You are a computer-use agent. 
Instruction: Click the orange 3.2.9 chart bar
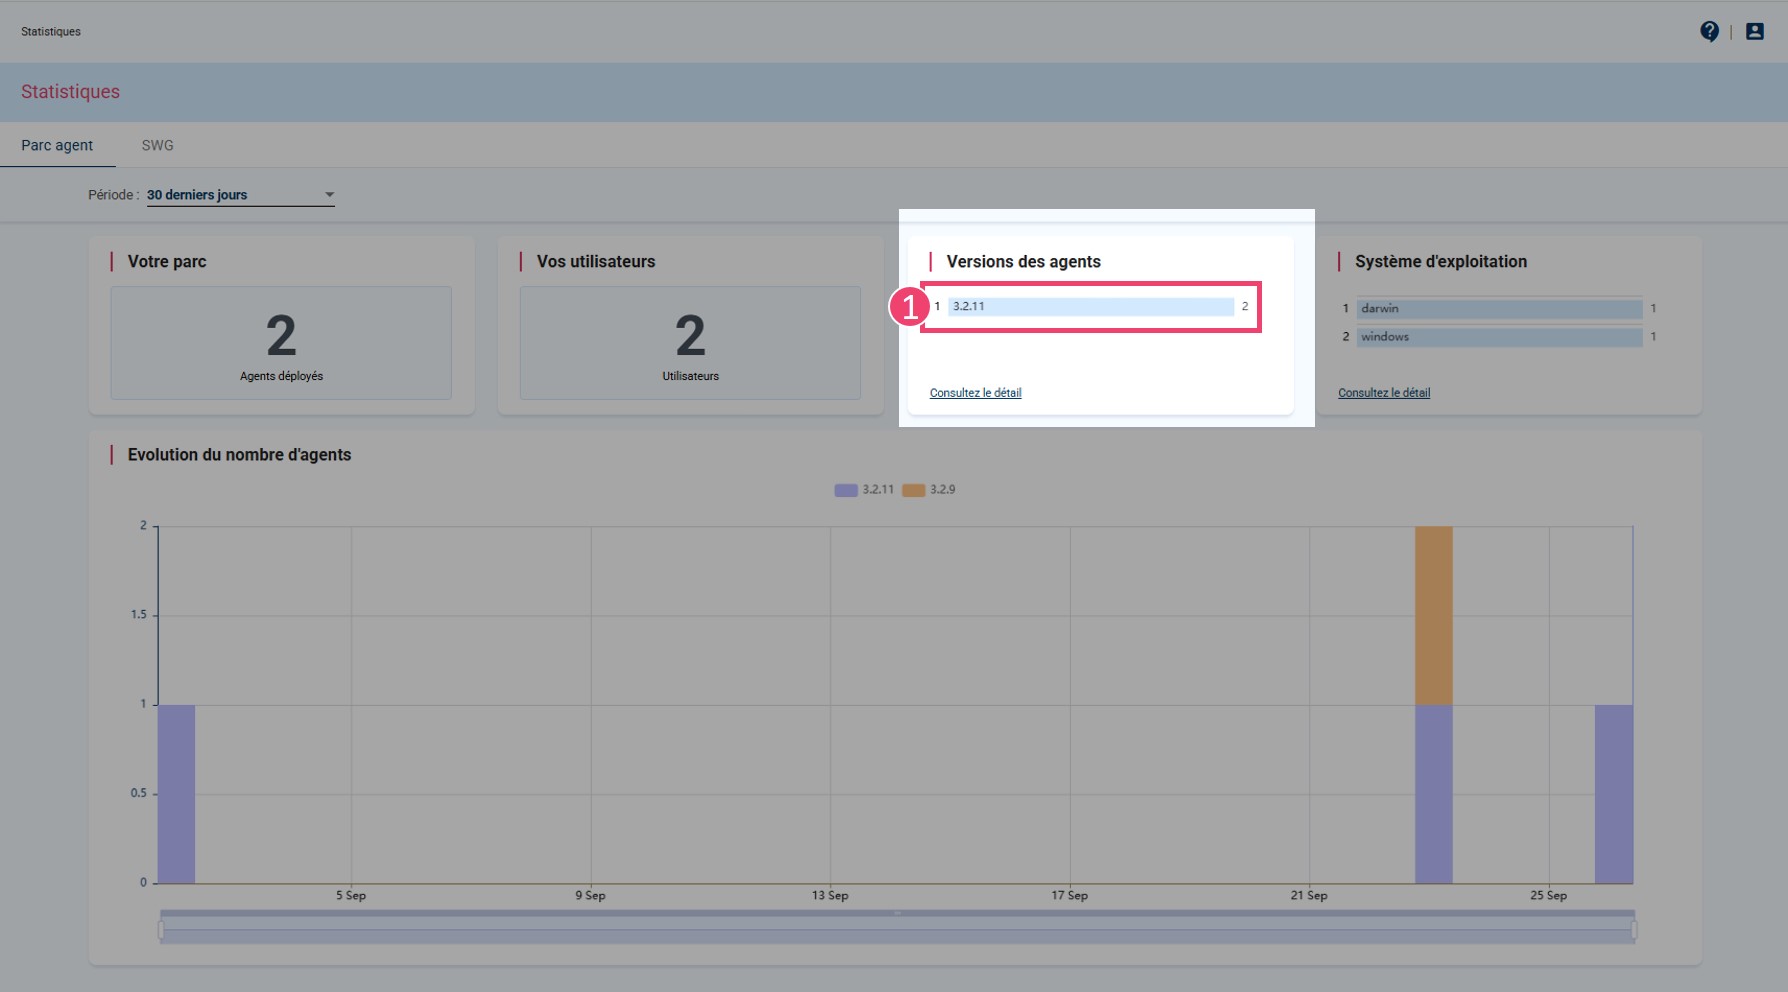(x=1433, y=615)
